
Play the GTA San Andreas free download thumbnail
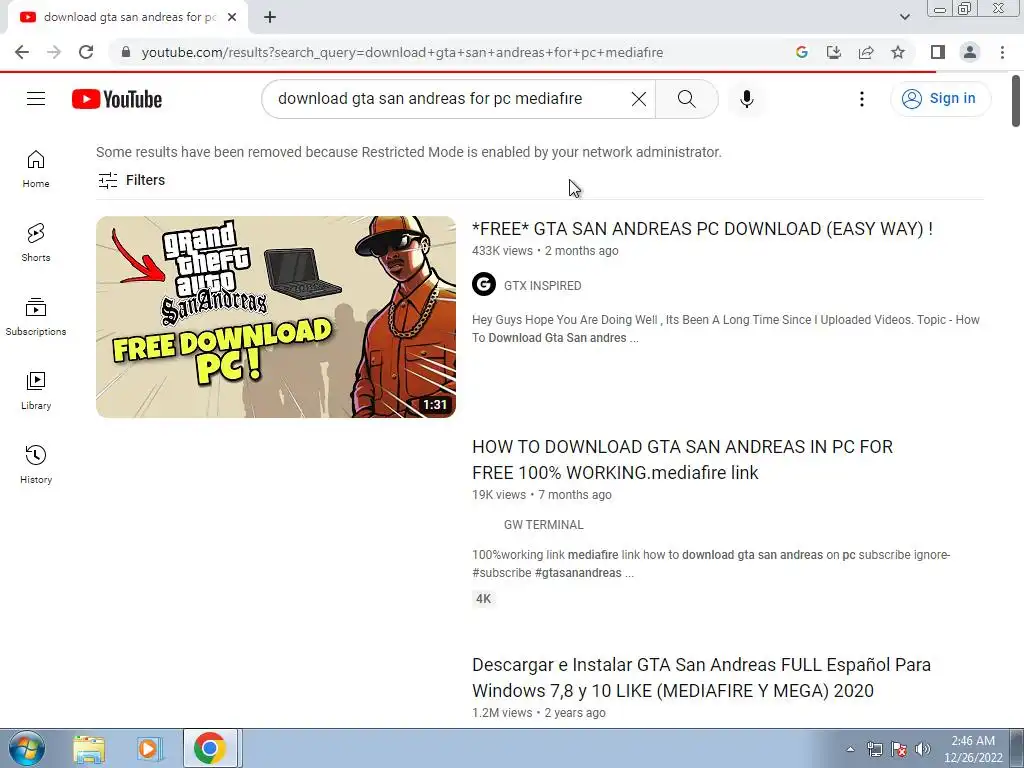(x=276, y=317)
